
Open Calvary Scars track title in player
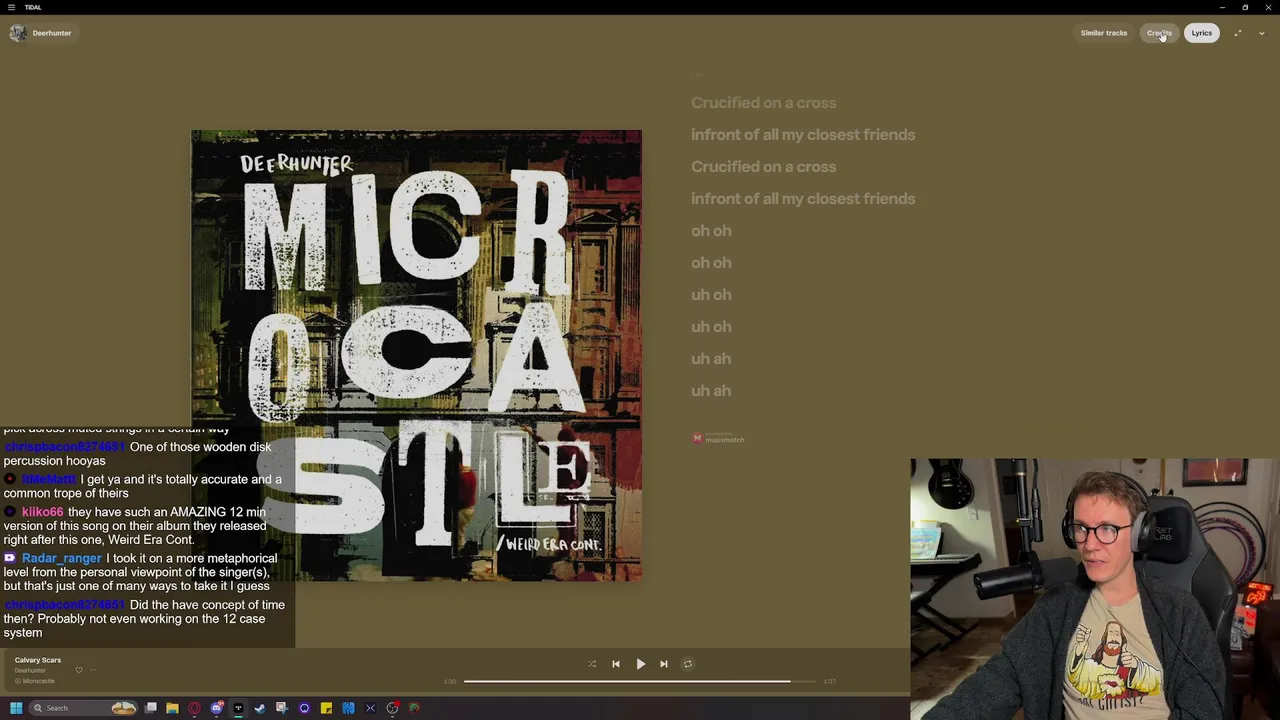click(38, 660)
